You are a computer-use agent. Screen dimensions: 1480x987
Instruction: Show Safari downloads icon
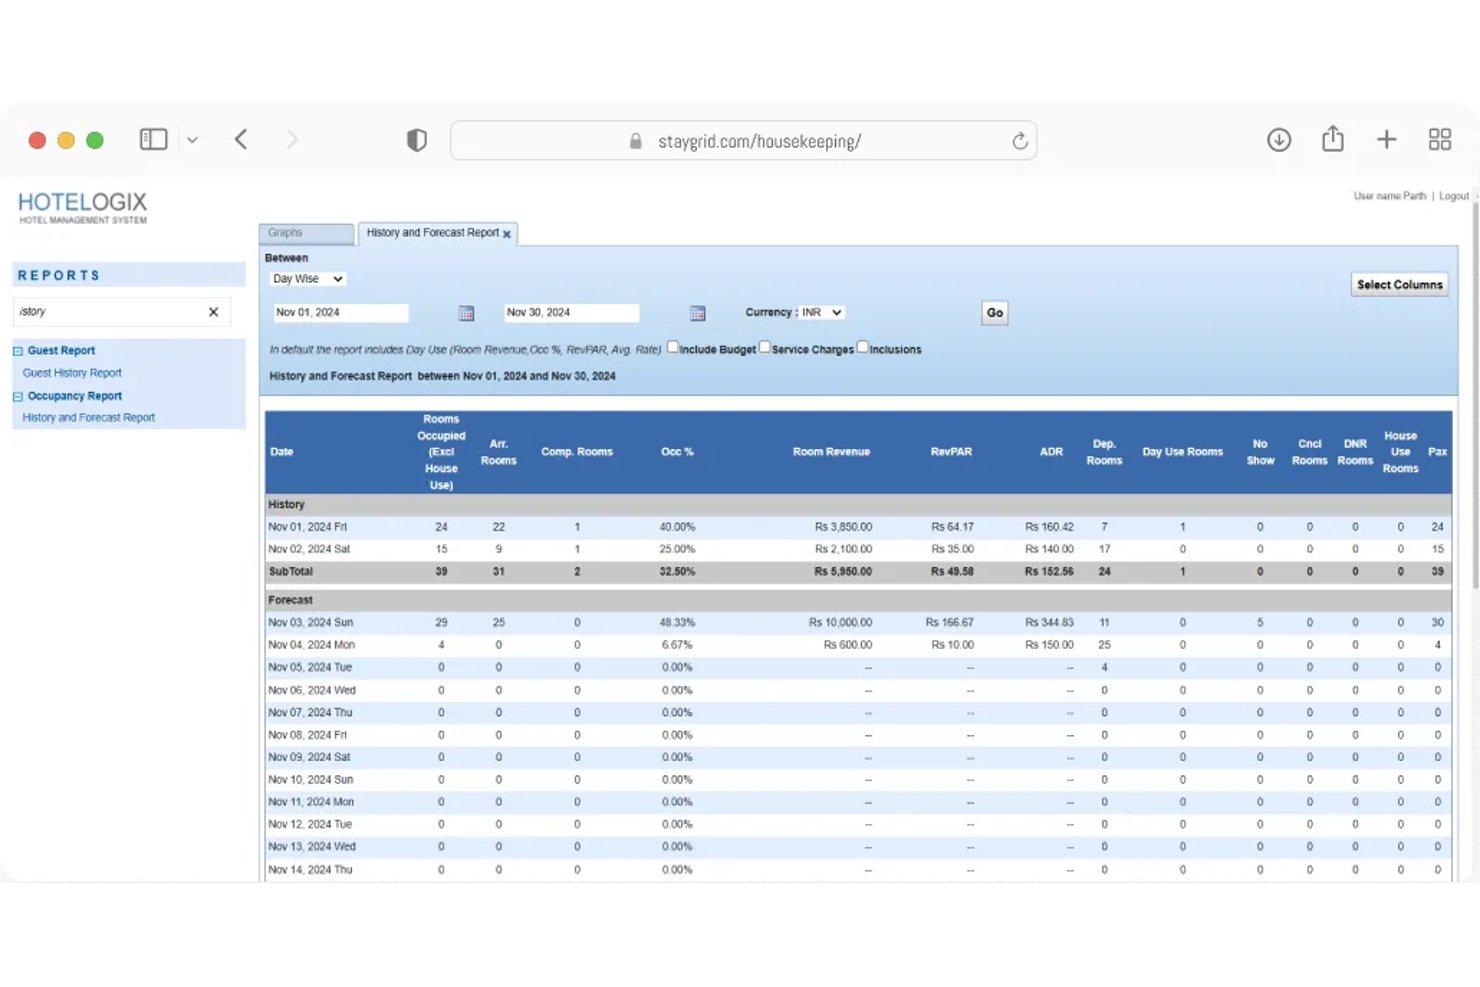[1279, 140]
